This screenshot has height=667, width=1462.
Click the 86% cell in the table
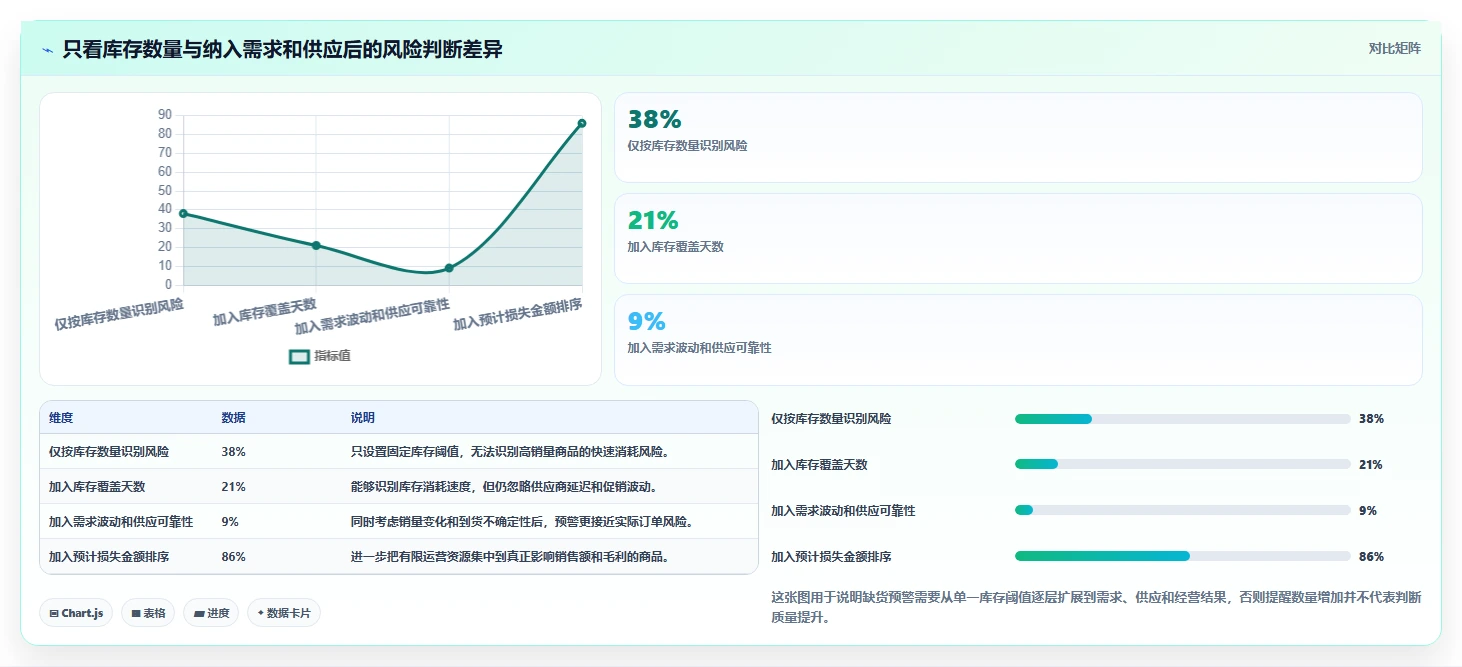pyautogui.click(x=233, y=557)
